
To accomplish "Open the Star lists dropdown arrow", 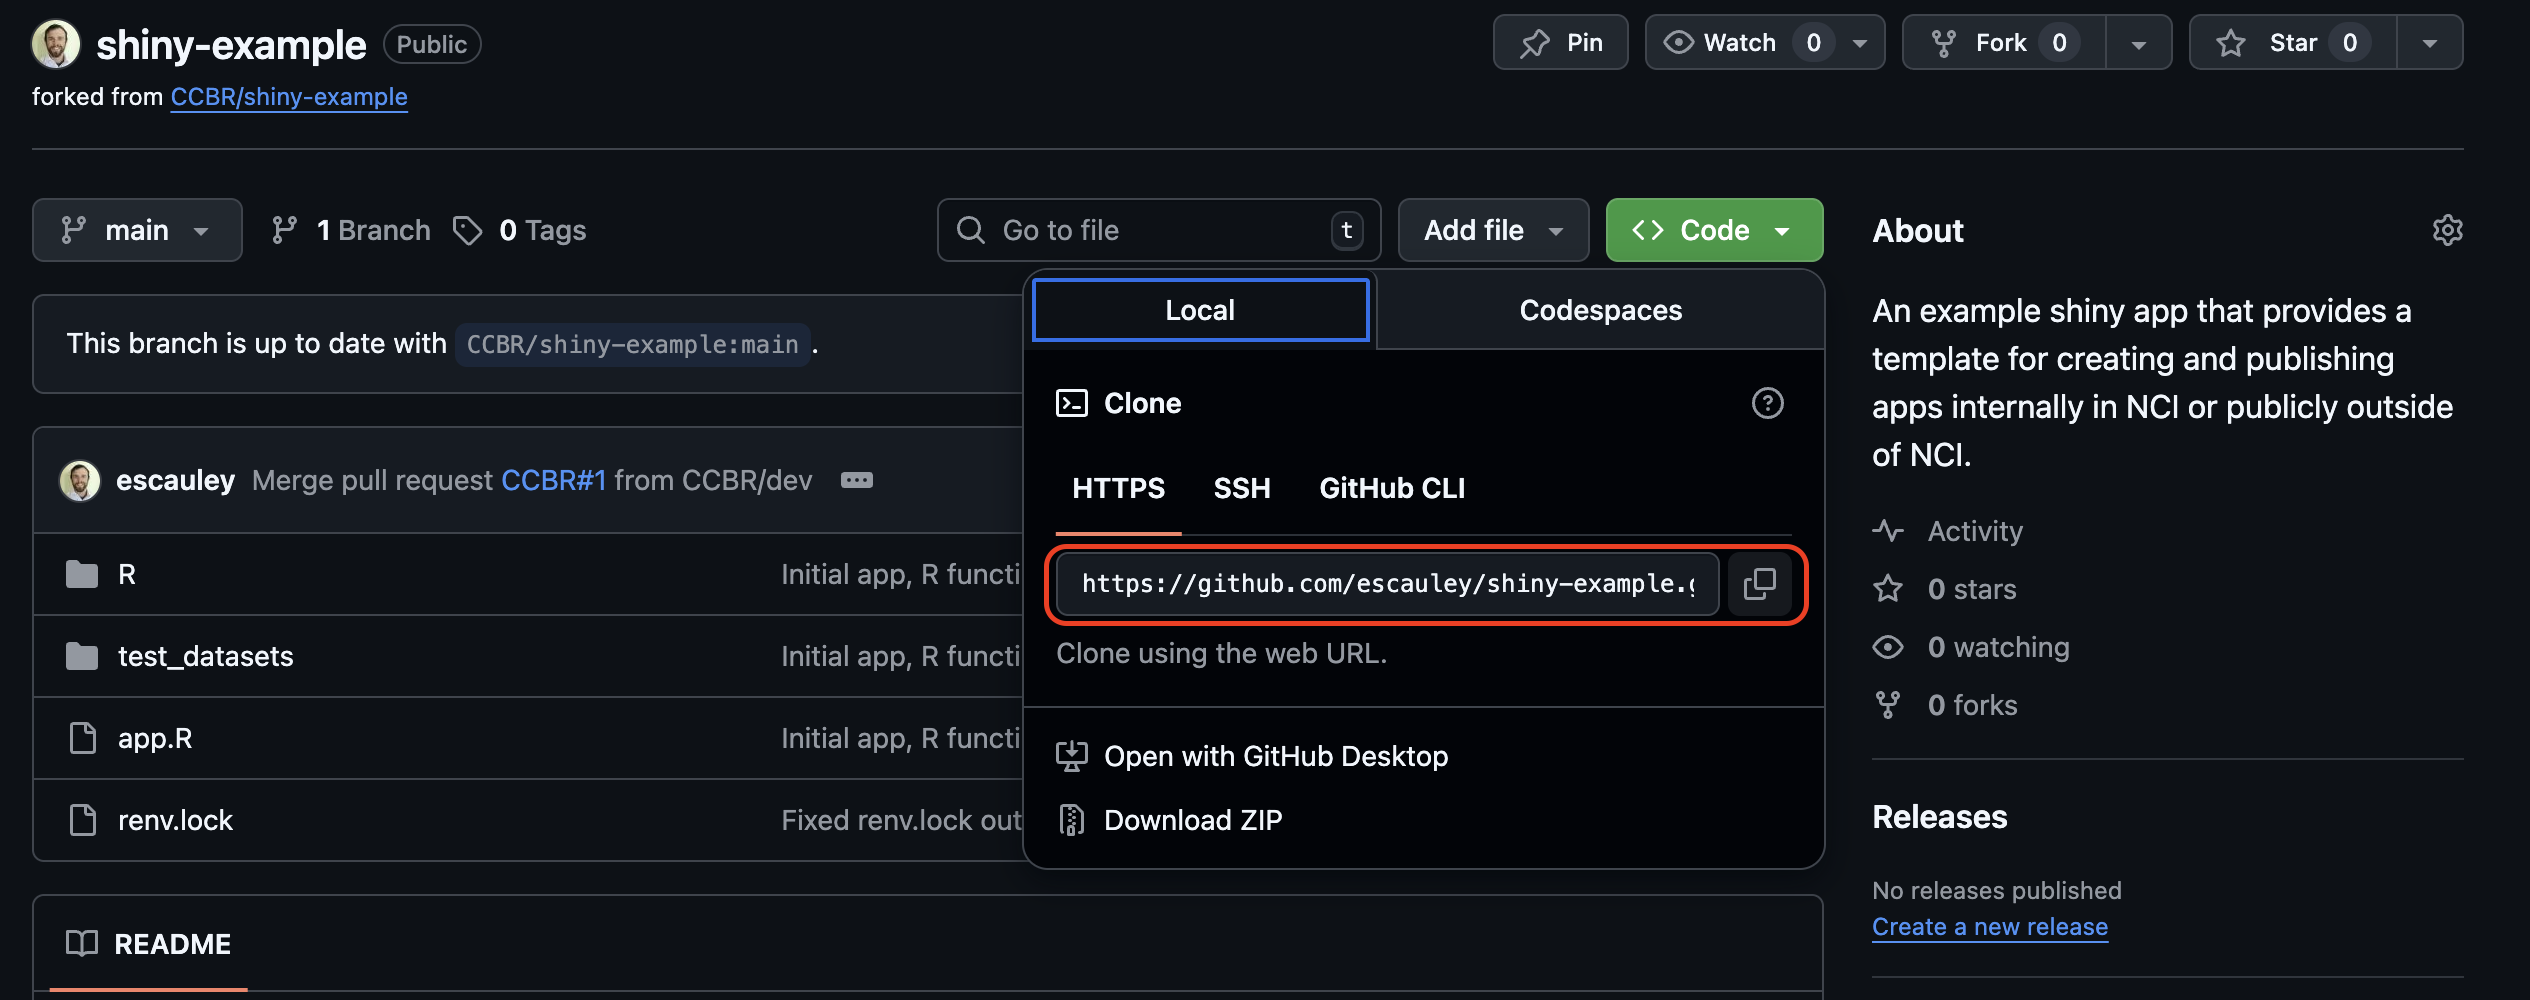I will pos(2429,43).
